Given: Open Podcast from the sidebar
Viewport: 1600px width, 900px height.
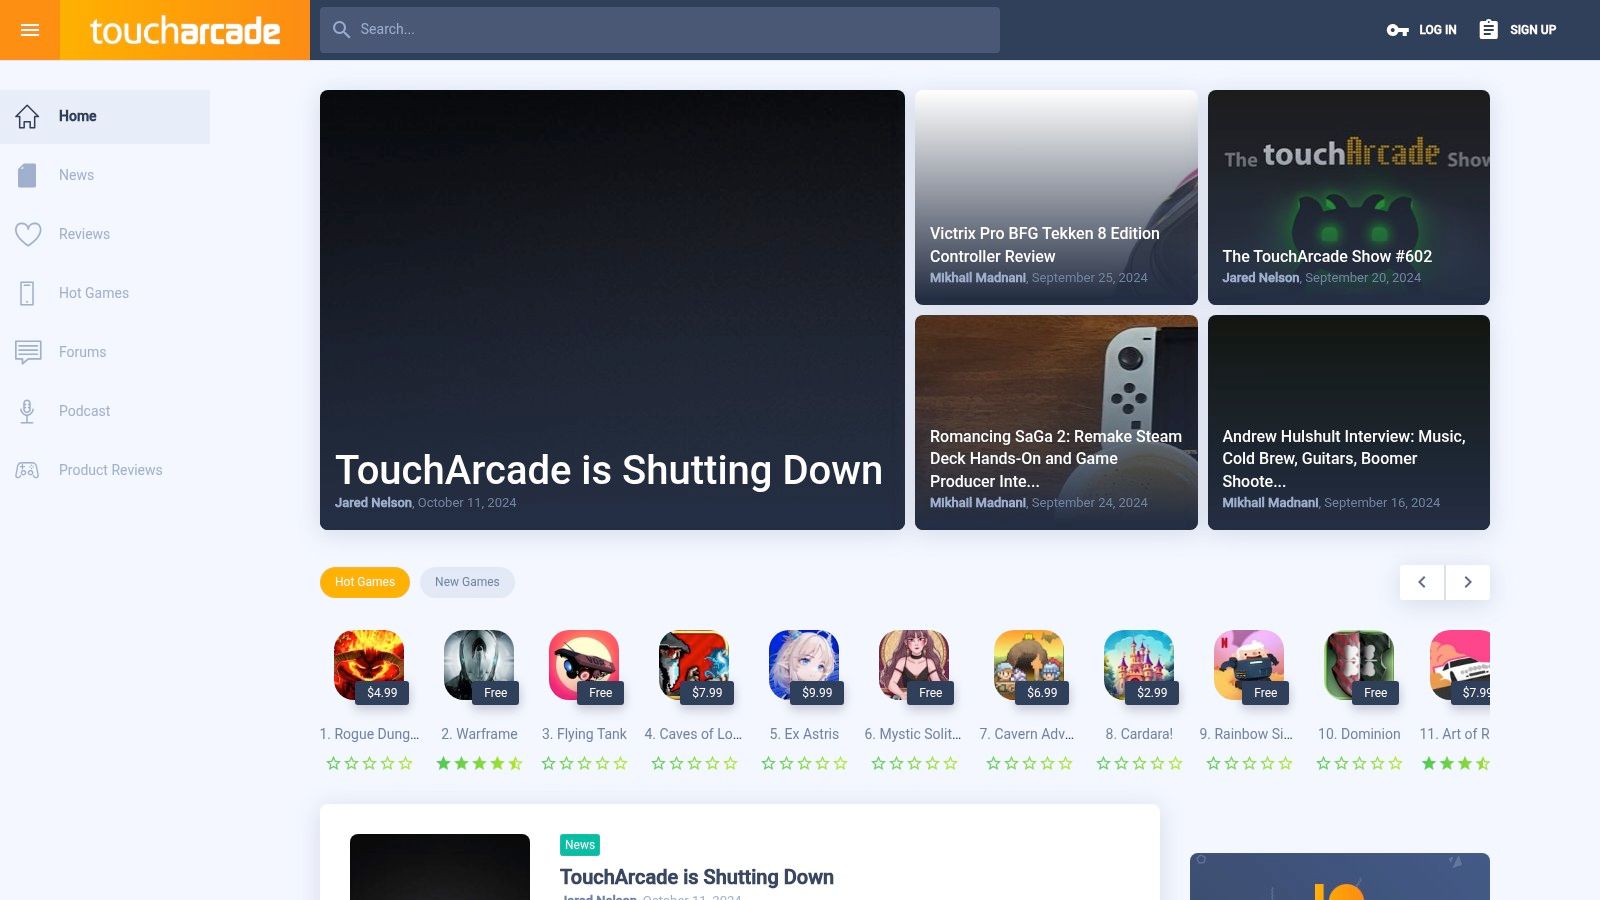Looking at the screenshot, I should (84, 411).
